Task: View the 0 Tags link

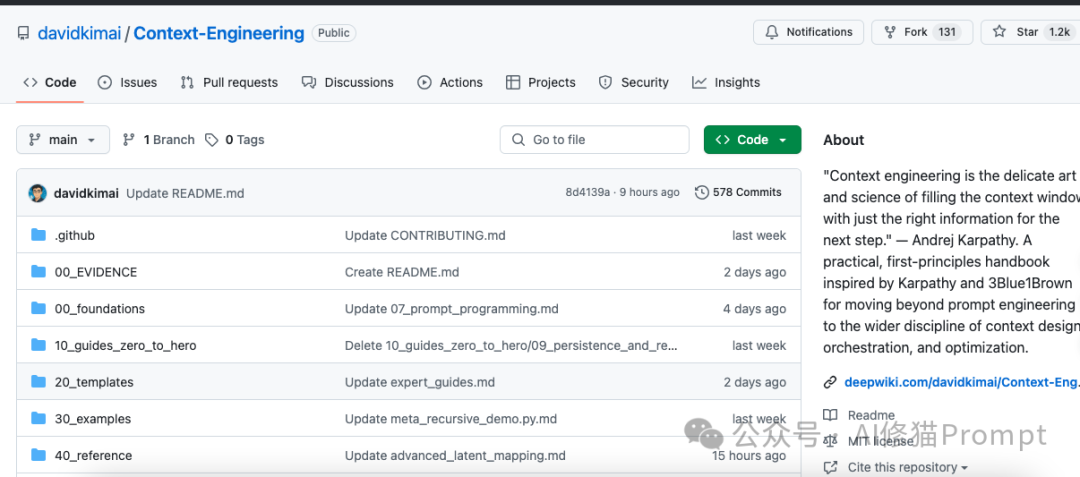Action: pos(235,140)
